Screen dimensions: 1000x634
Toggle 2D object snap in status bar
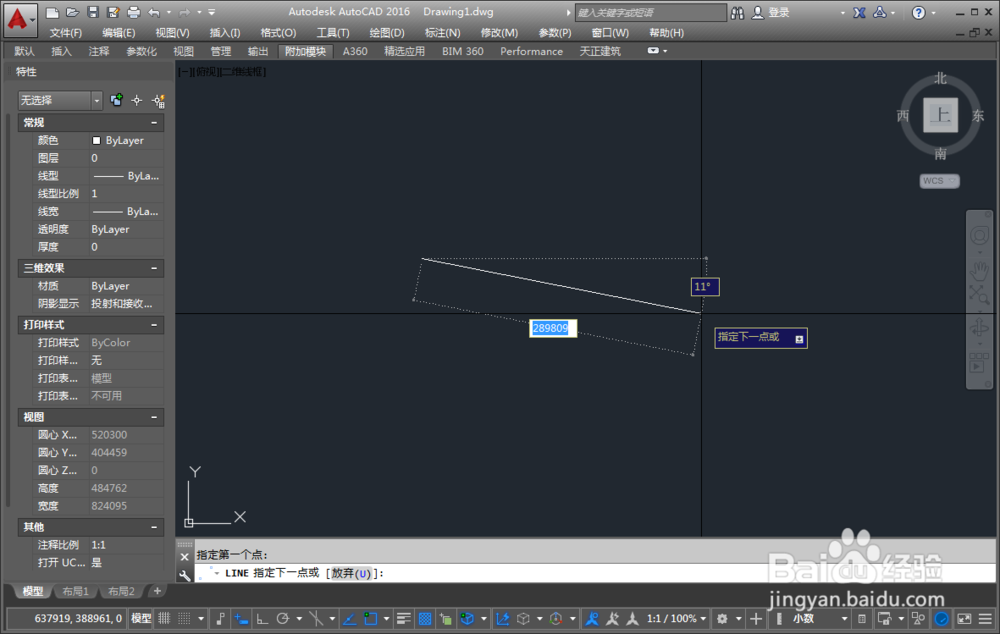pyautogui.click(x=371, y=619)
